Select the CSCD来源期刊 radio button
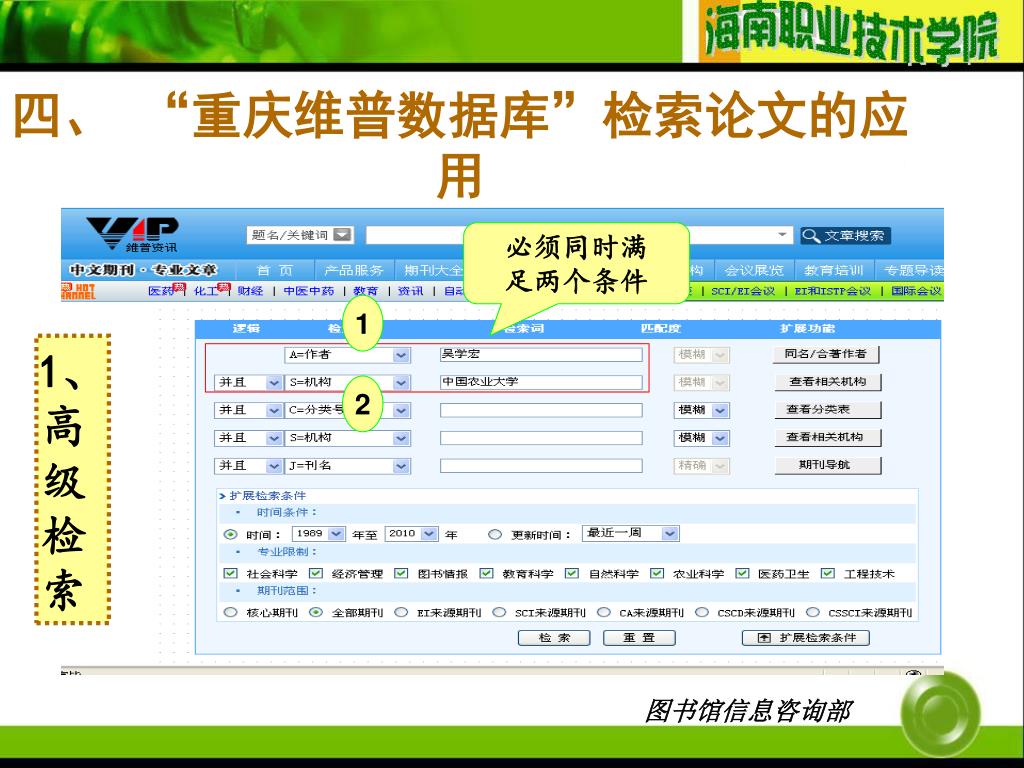1024x768 pixels. tap(702, 613)
